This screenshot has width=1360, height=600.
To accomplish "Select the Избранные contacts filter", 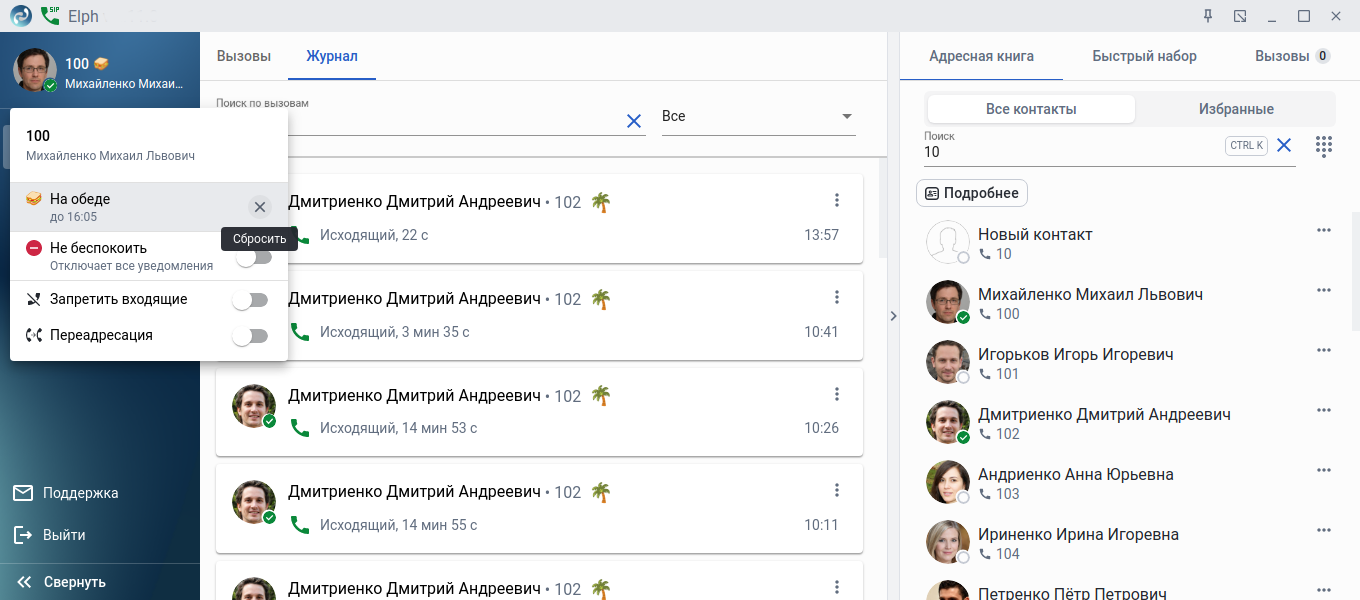I will coord(1236,109).
